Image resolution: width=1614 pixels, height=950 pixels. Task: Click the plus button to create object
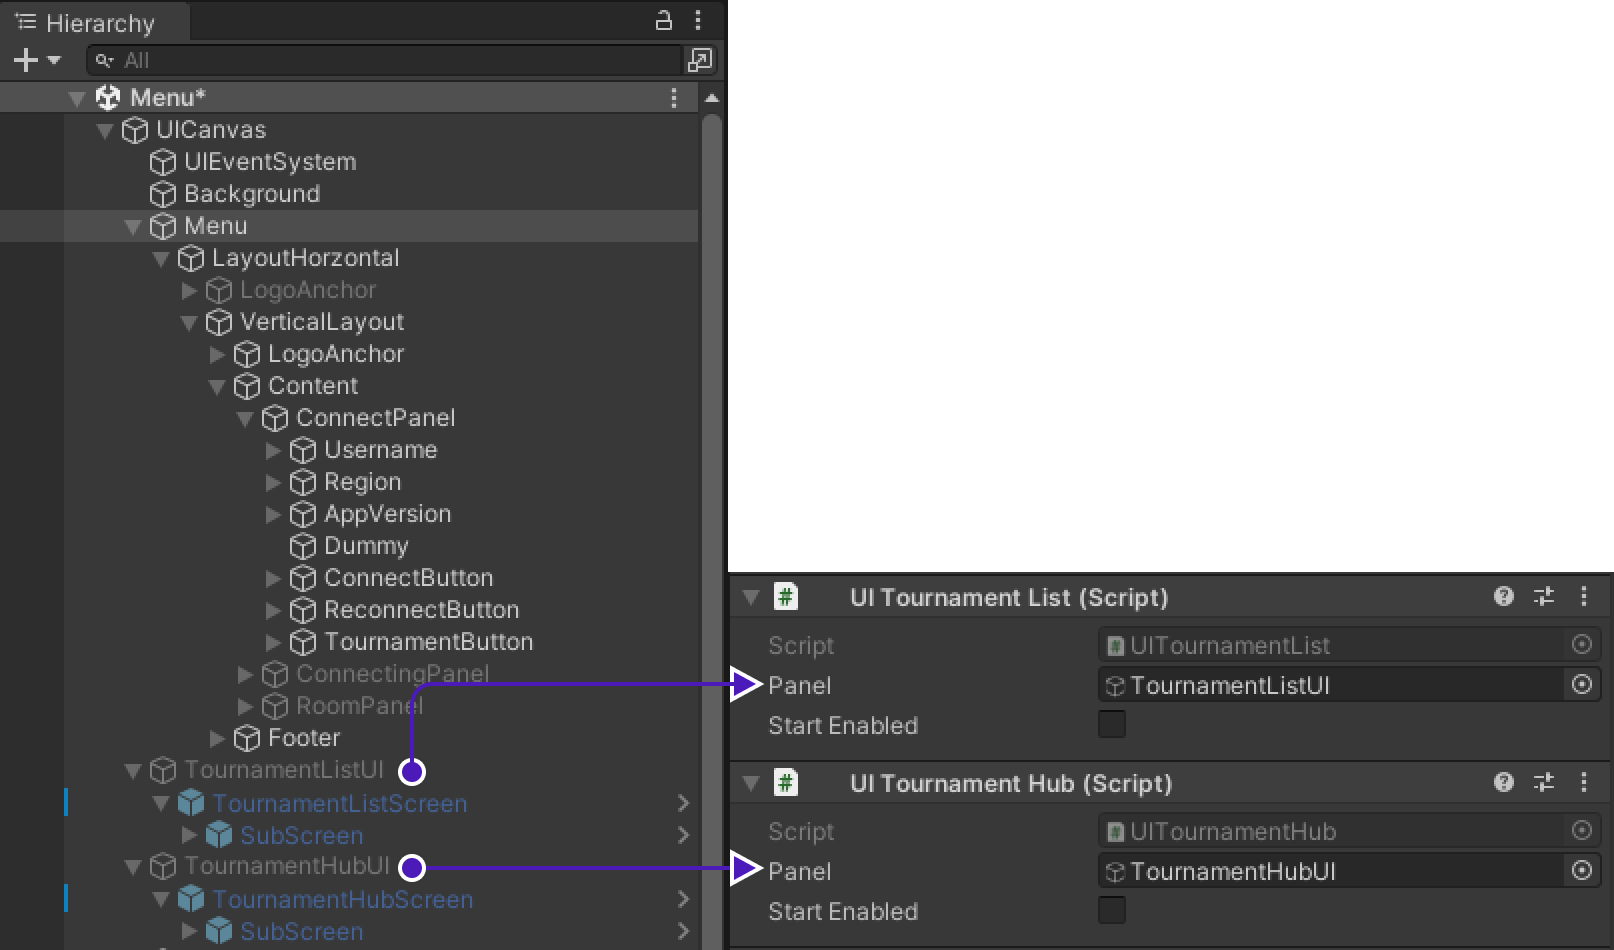coord(26,60)
